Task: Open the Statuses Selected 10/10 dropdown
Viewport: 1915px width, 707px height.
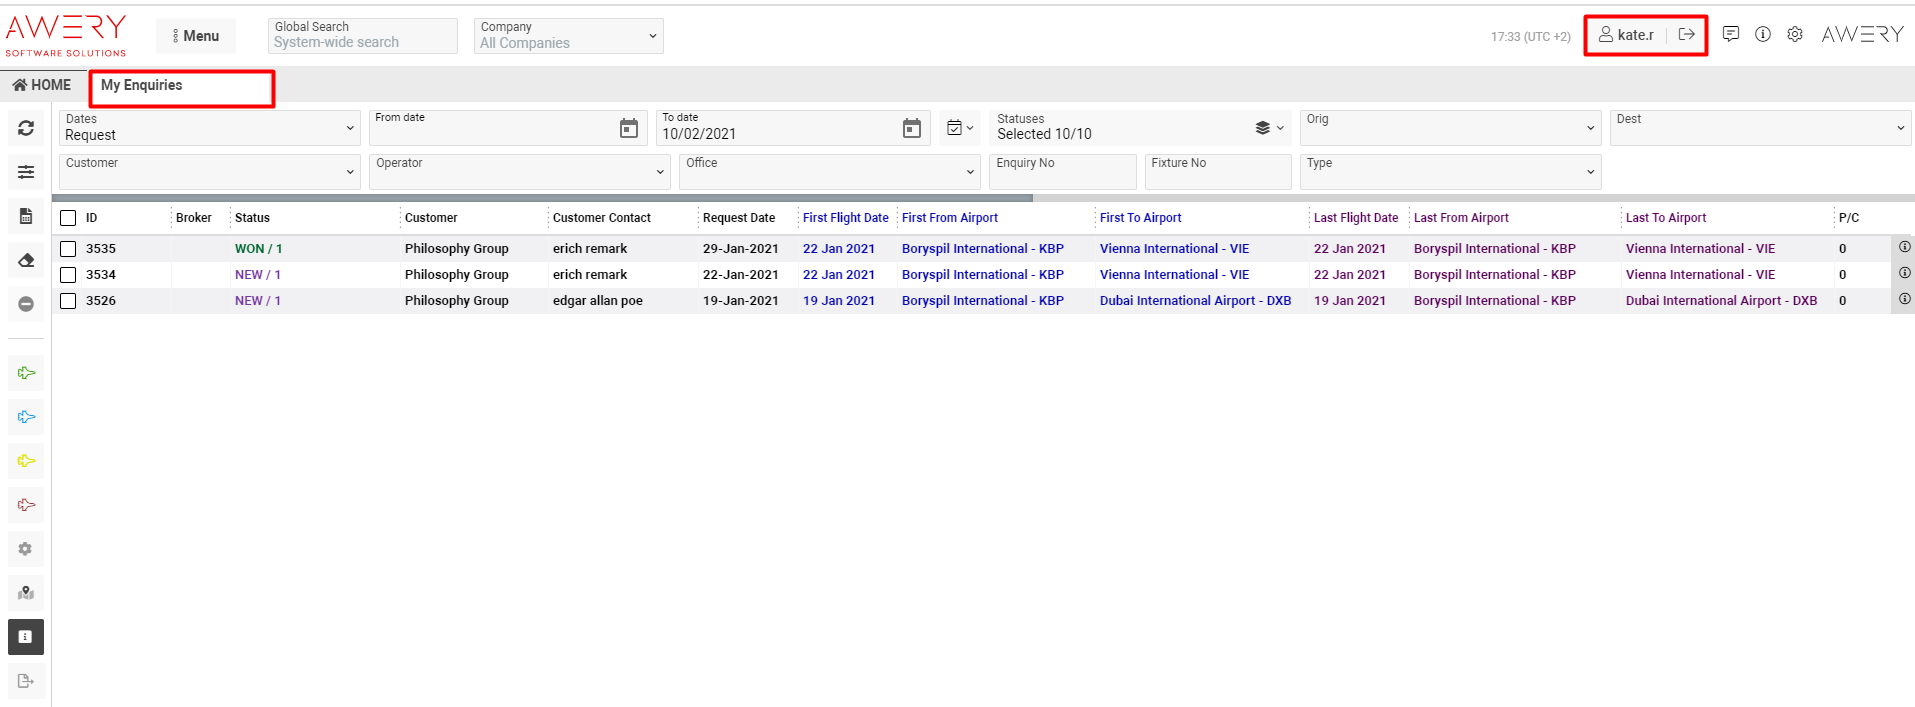Action: [1138, 127]
